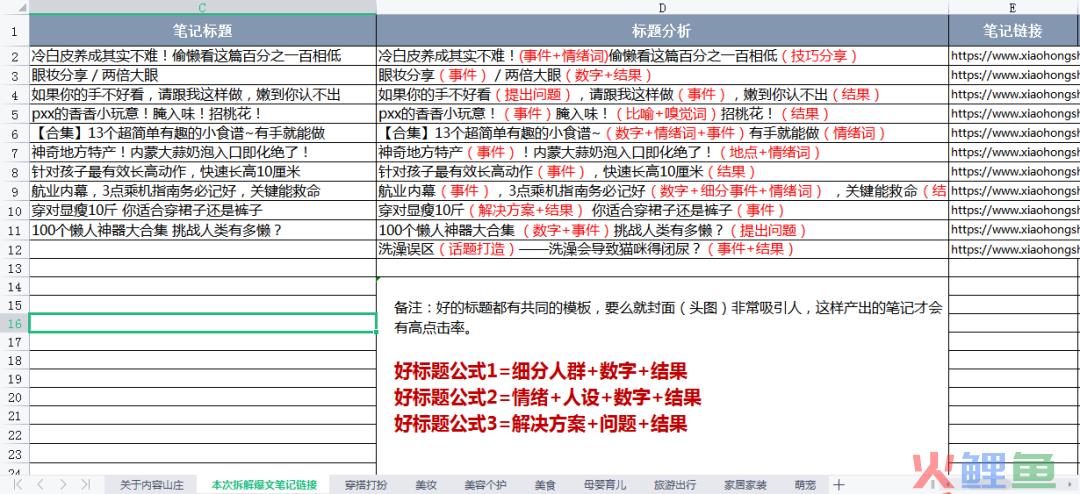Click the 笔记标题 header cell
The image size is (1080, 494).
(x=203, y=31)
